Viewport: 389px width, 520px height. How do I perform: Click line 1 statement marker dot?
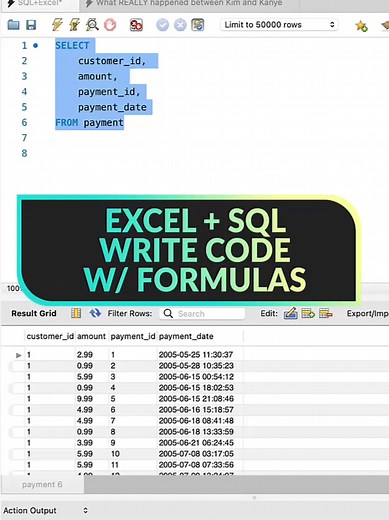tap(36, 45)
